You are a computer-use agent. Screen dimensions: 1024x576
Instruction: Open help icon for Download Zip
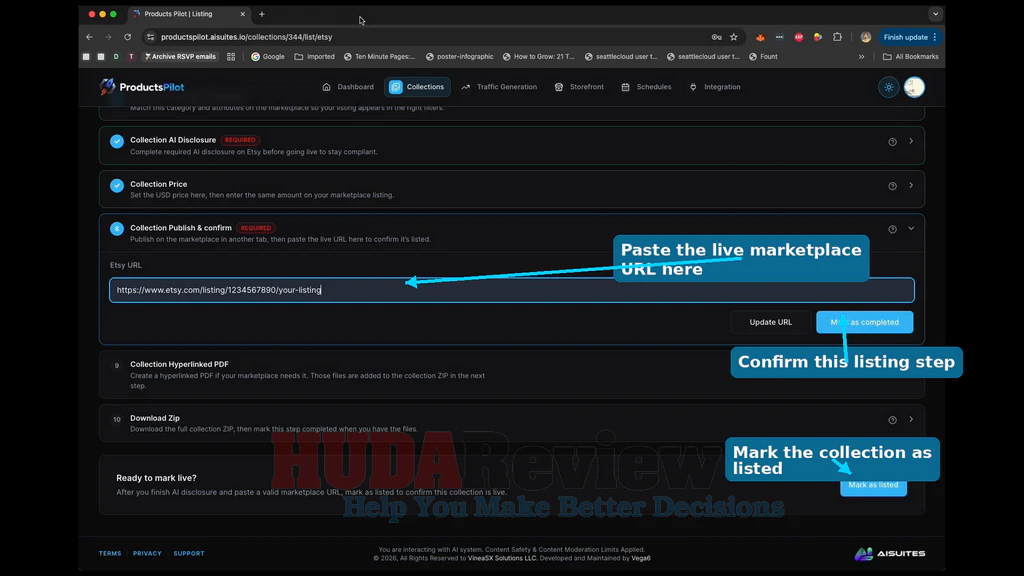click(x=892, y=420)
